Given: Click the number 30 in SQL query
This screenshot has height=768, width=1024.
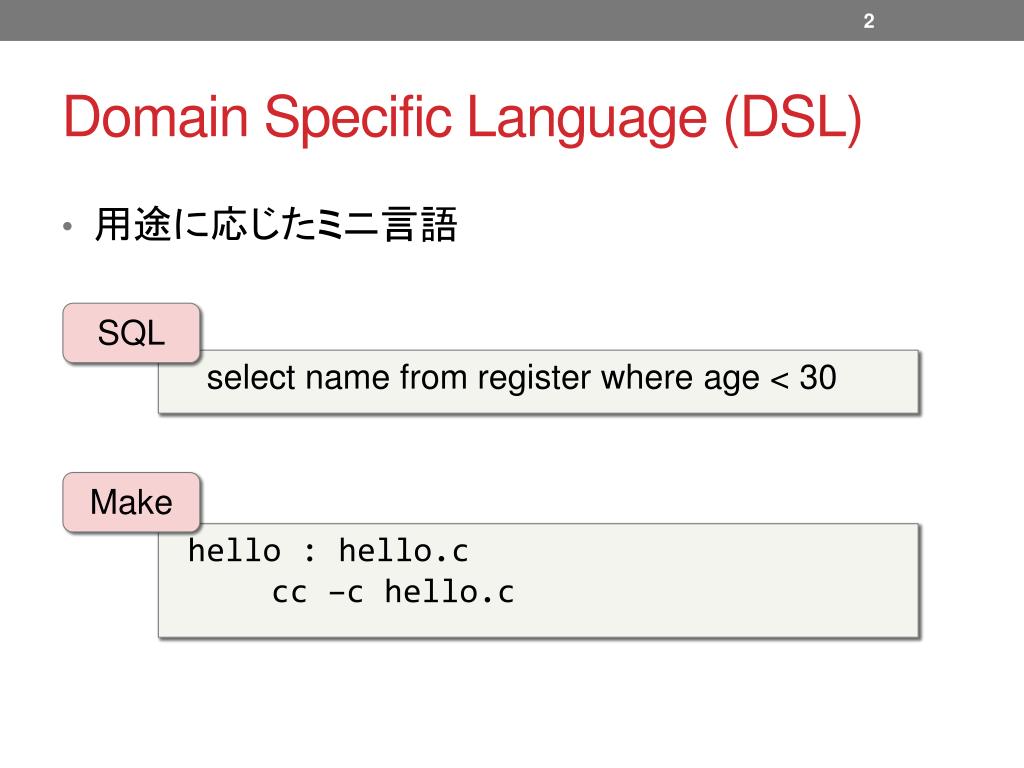Looking at the screenshot, I should pyautogui.click(x=818, y=378).
